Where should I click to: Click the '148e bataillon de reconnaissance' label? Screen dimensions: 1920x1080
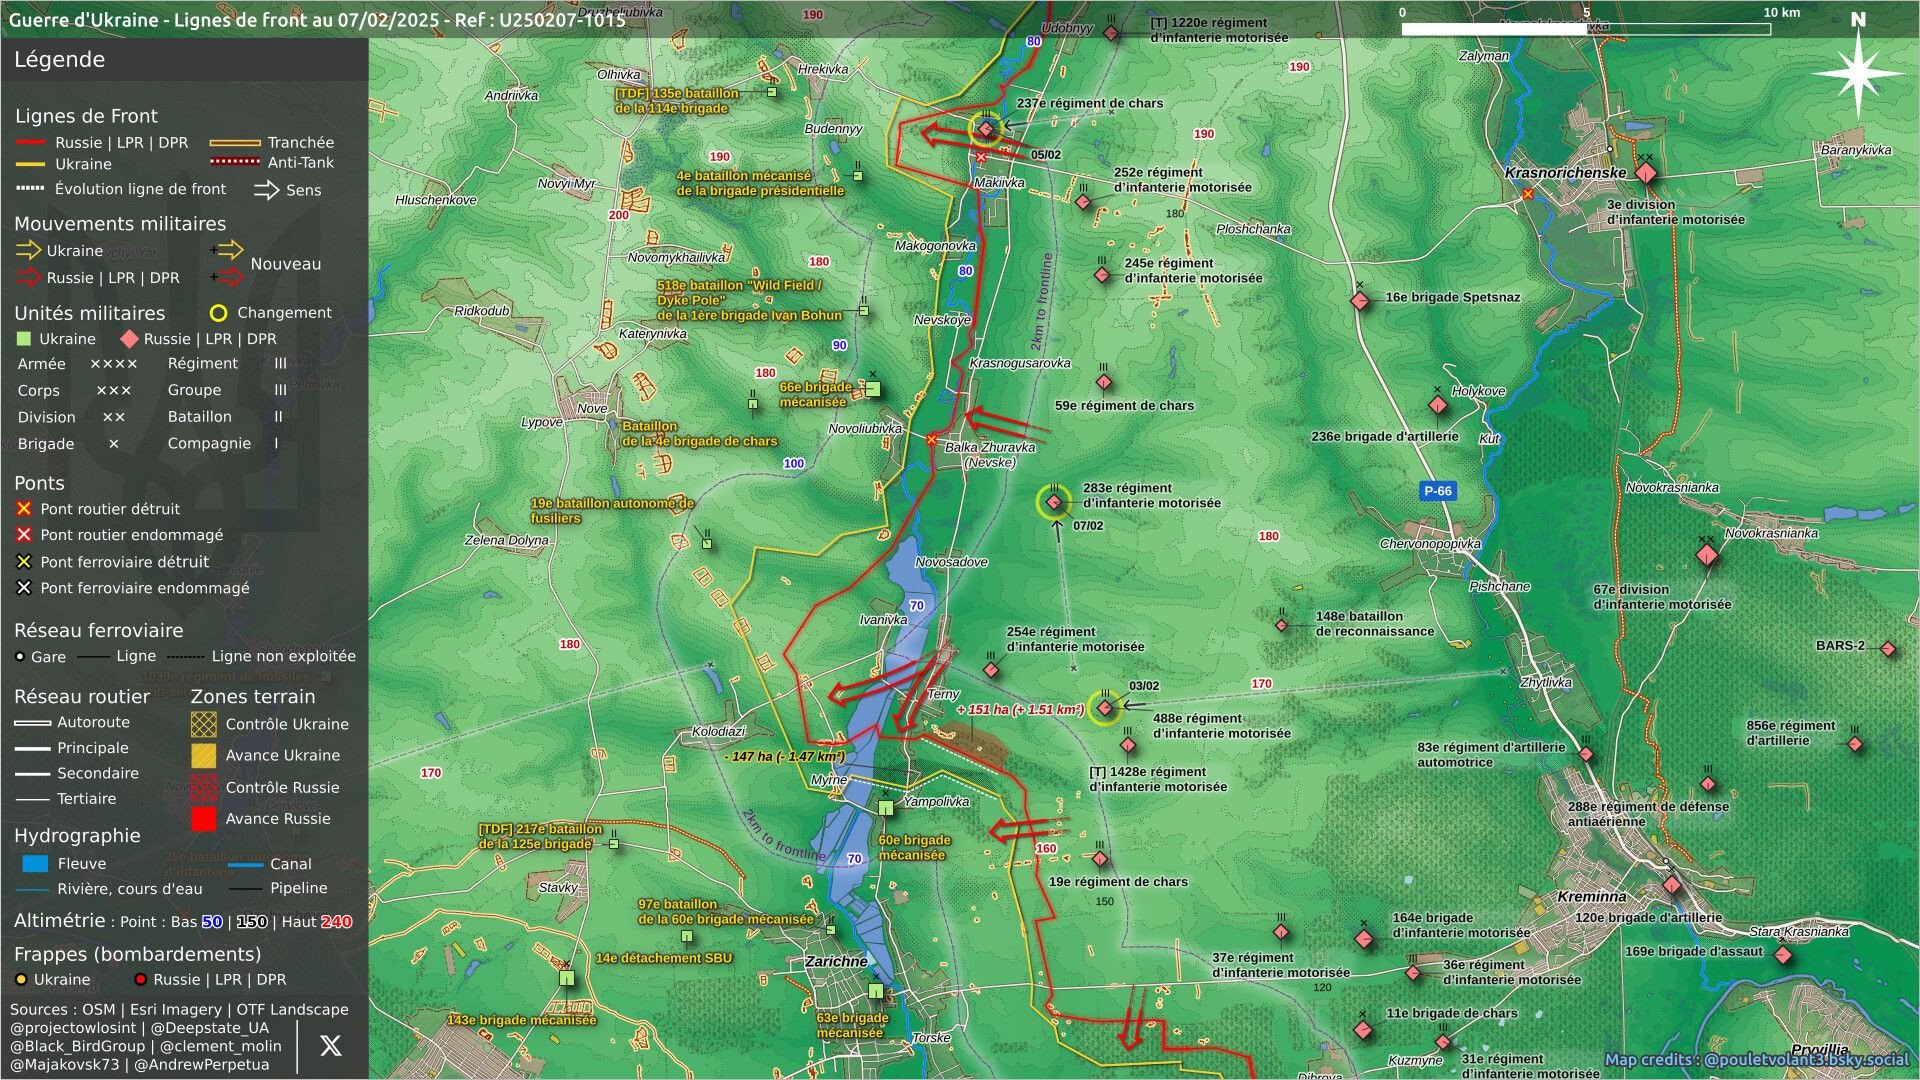(1375, 624)
